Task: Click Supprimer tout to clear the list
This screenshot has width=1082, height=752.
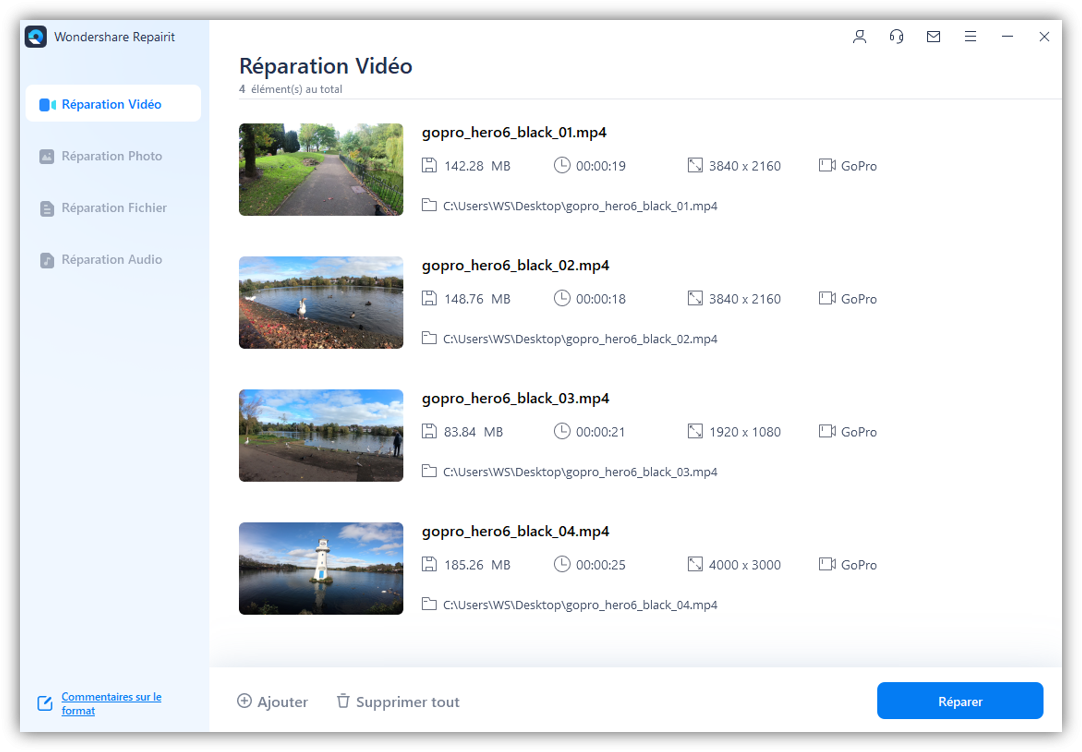Action: (397, 702)
